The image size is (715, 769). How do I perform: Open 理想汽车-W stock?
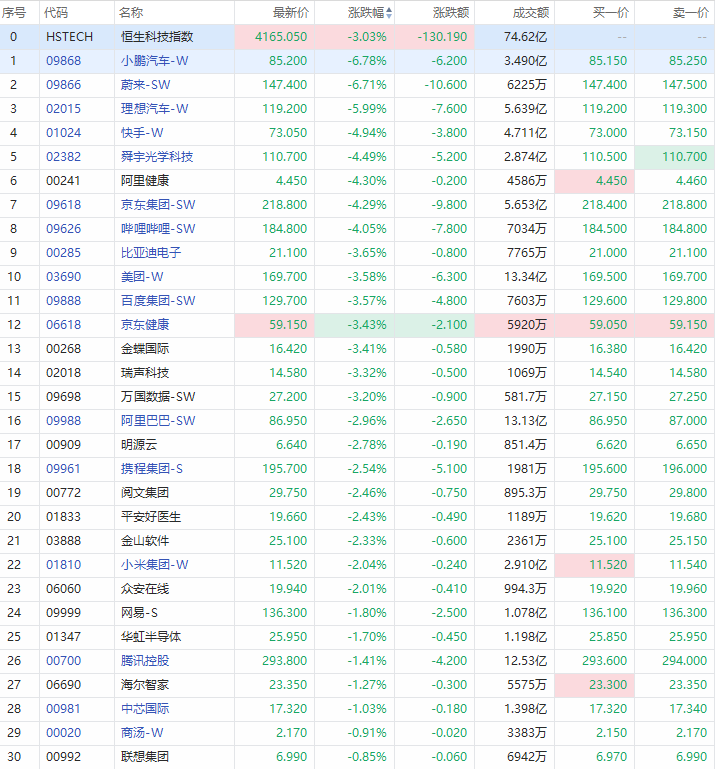click(x=154, y=109)
